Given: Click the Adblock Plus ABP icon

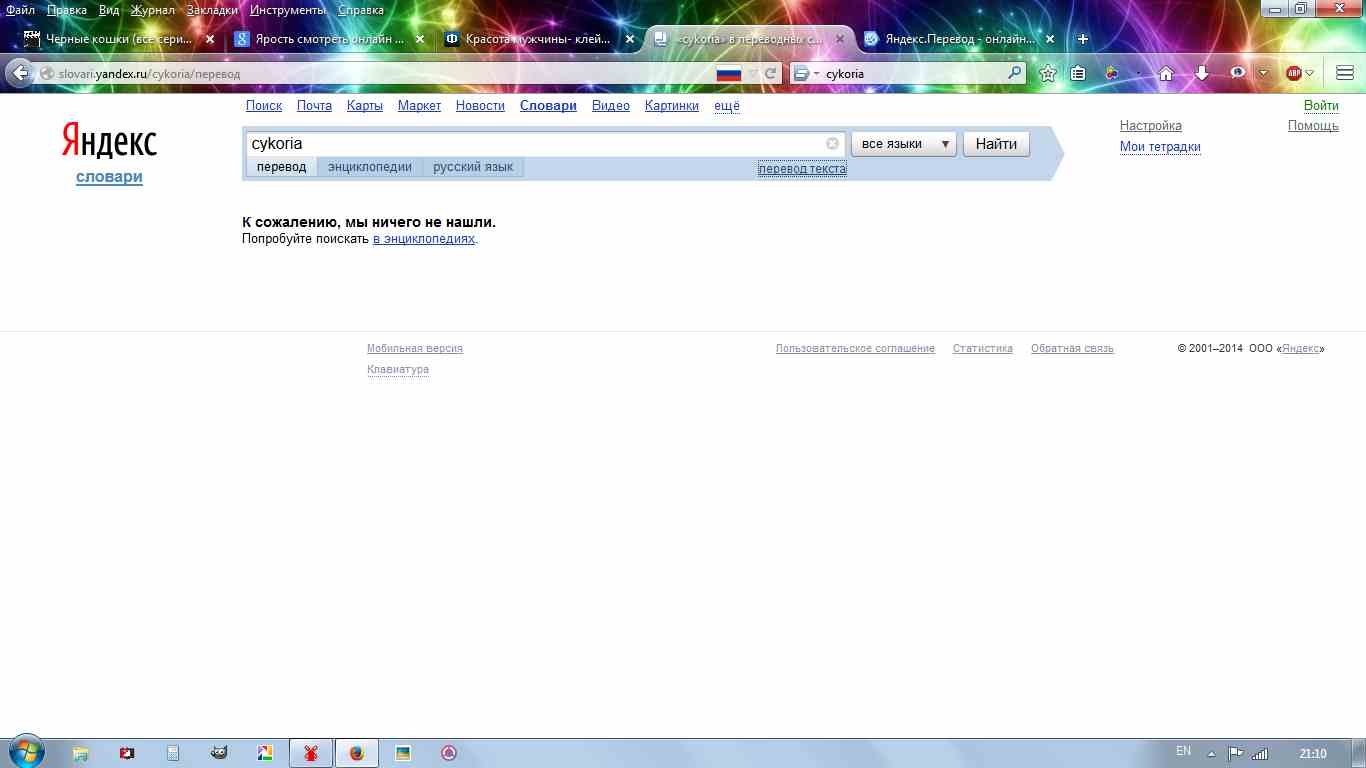Looking at the screenshot, I should pyautogui.click(x=1294, y=73).
